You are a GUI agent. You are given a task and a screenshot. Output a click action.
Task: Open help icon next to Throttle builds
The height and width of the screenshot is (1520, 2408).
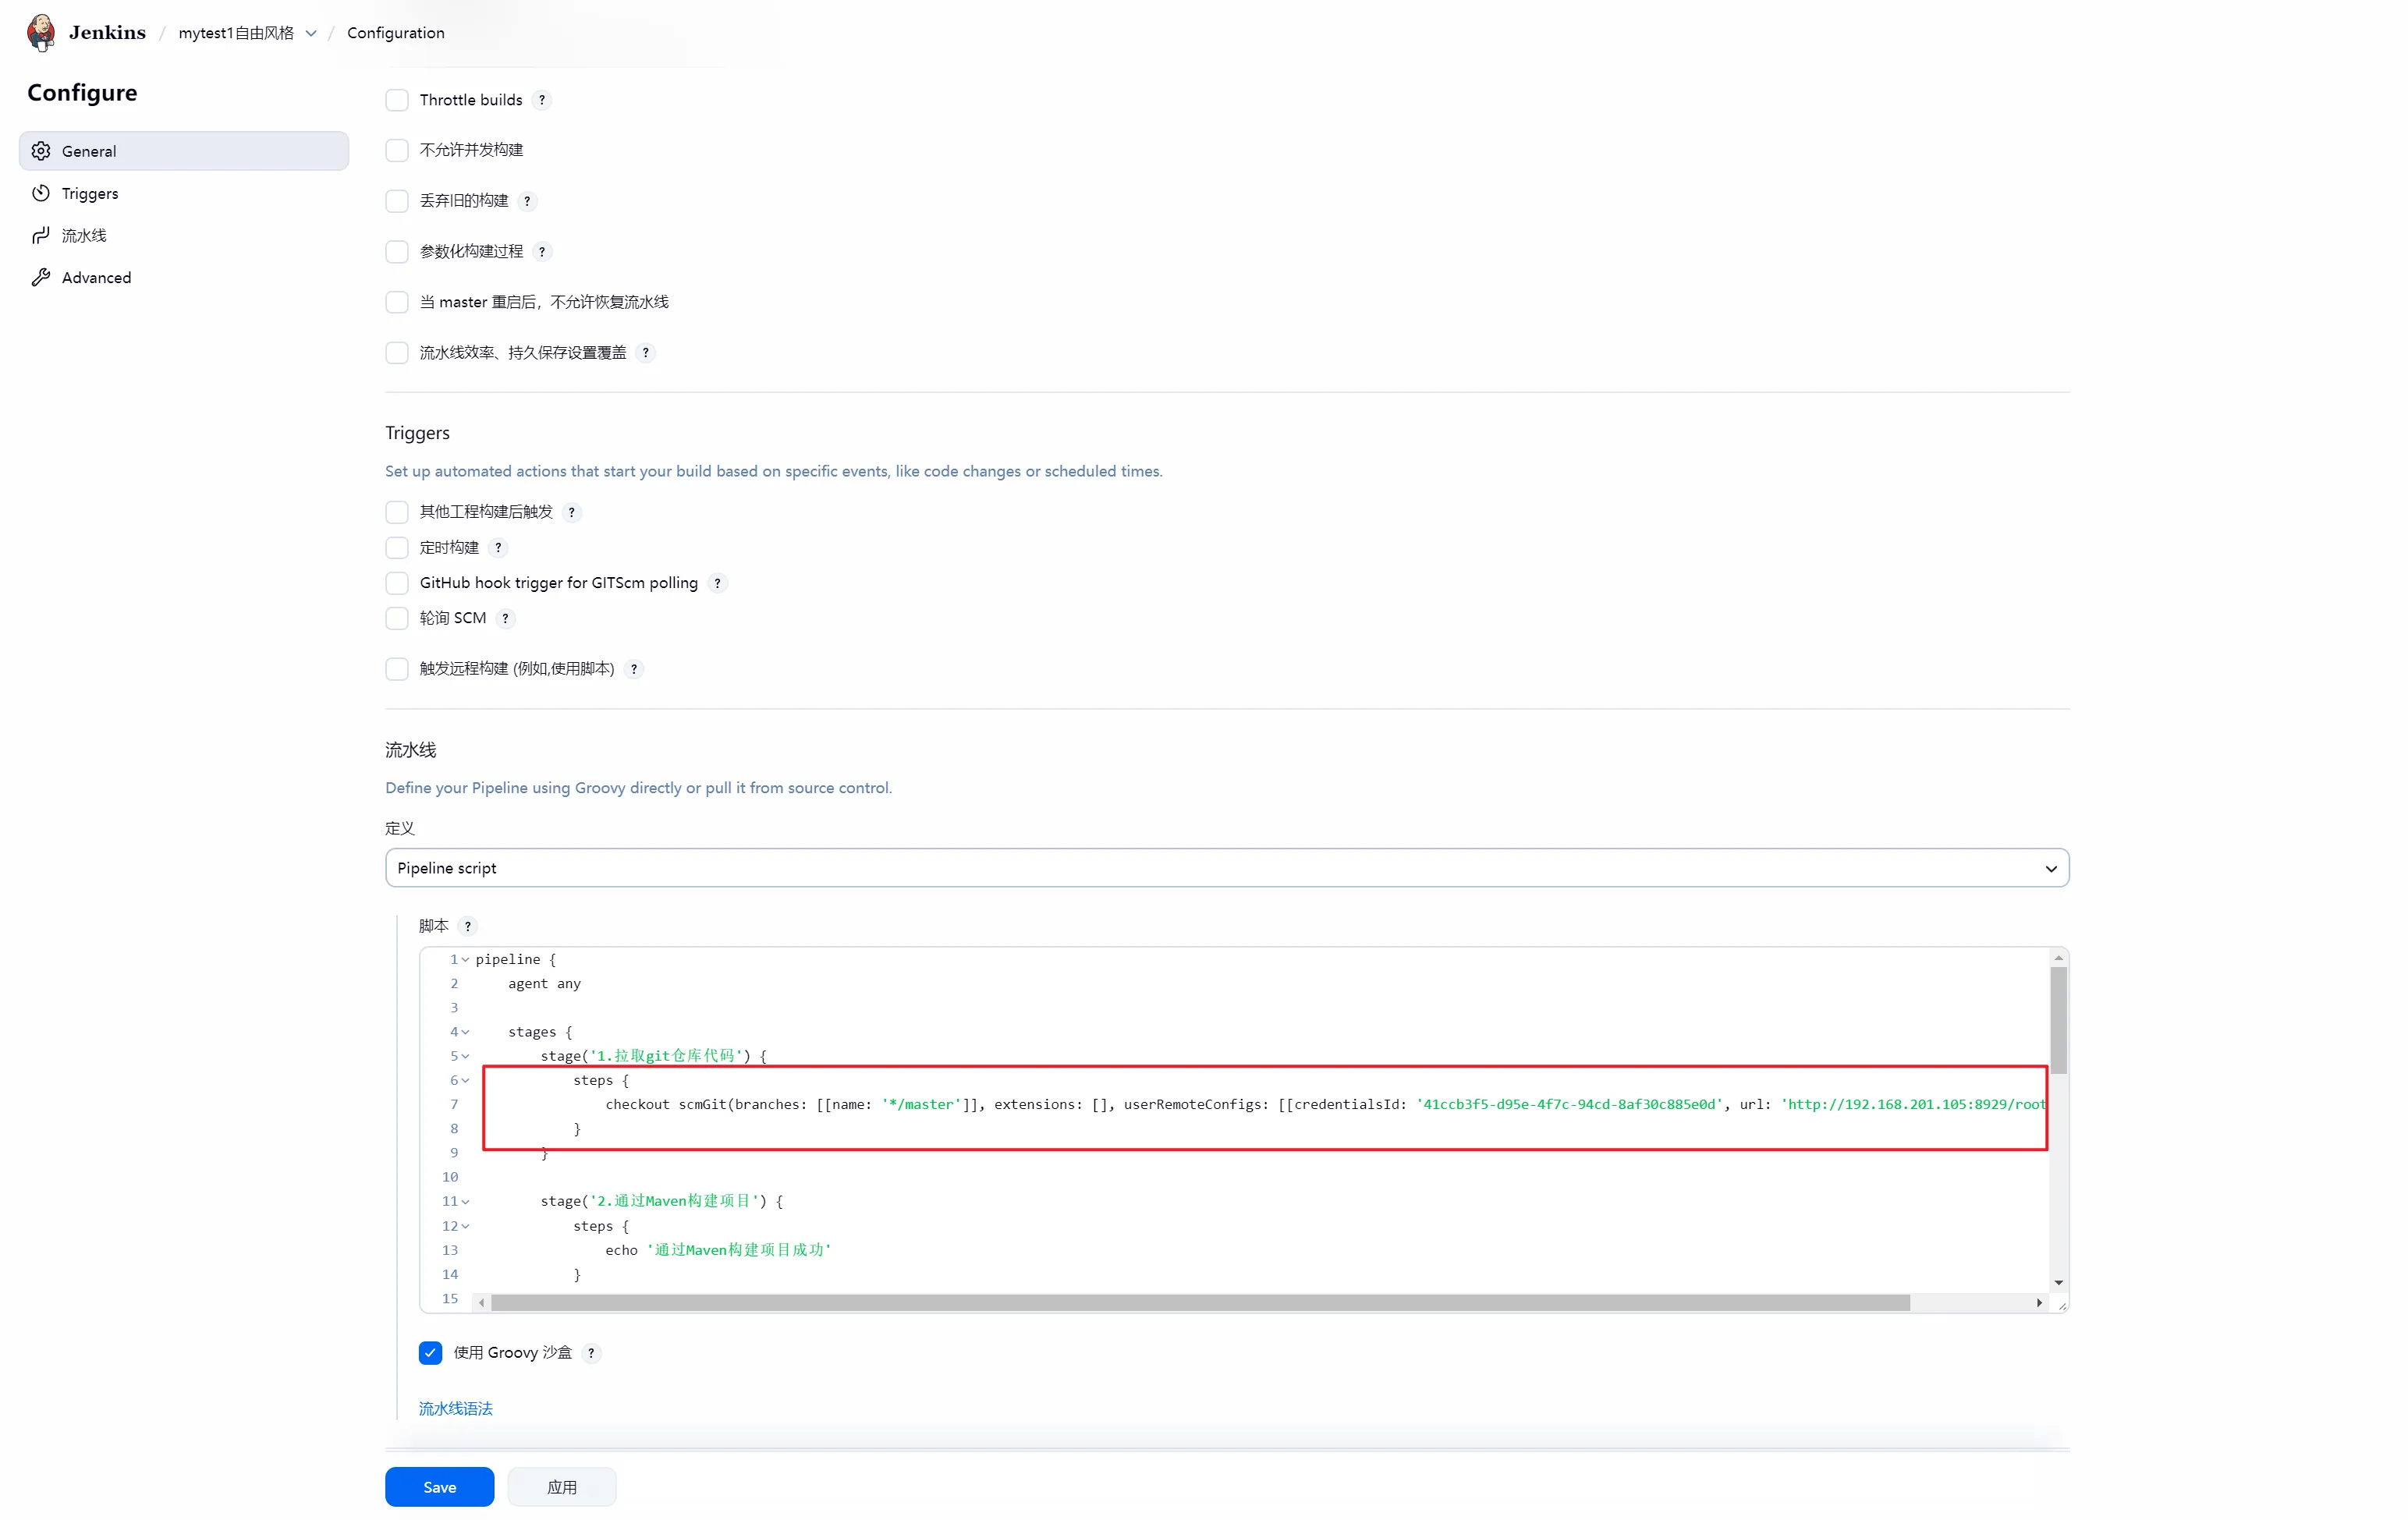(x=542, y=100)
